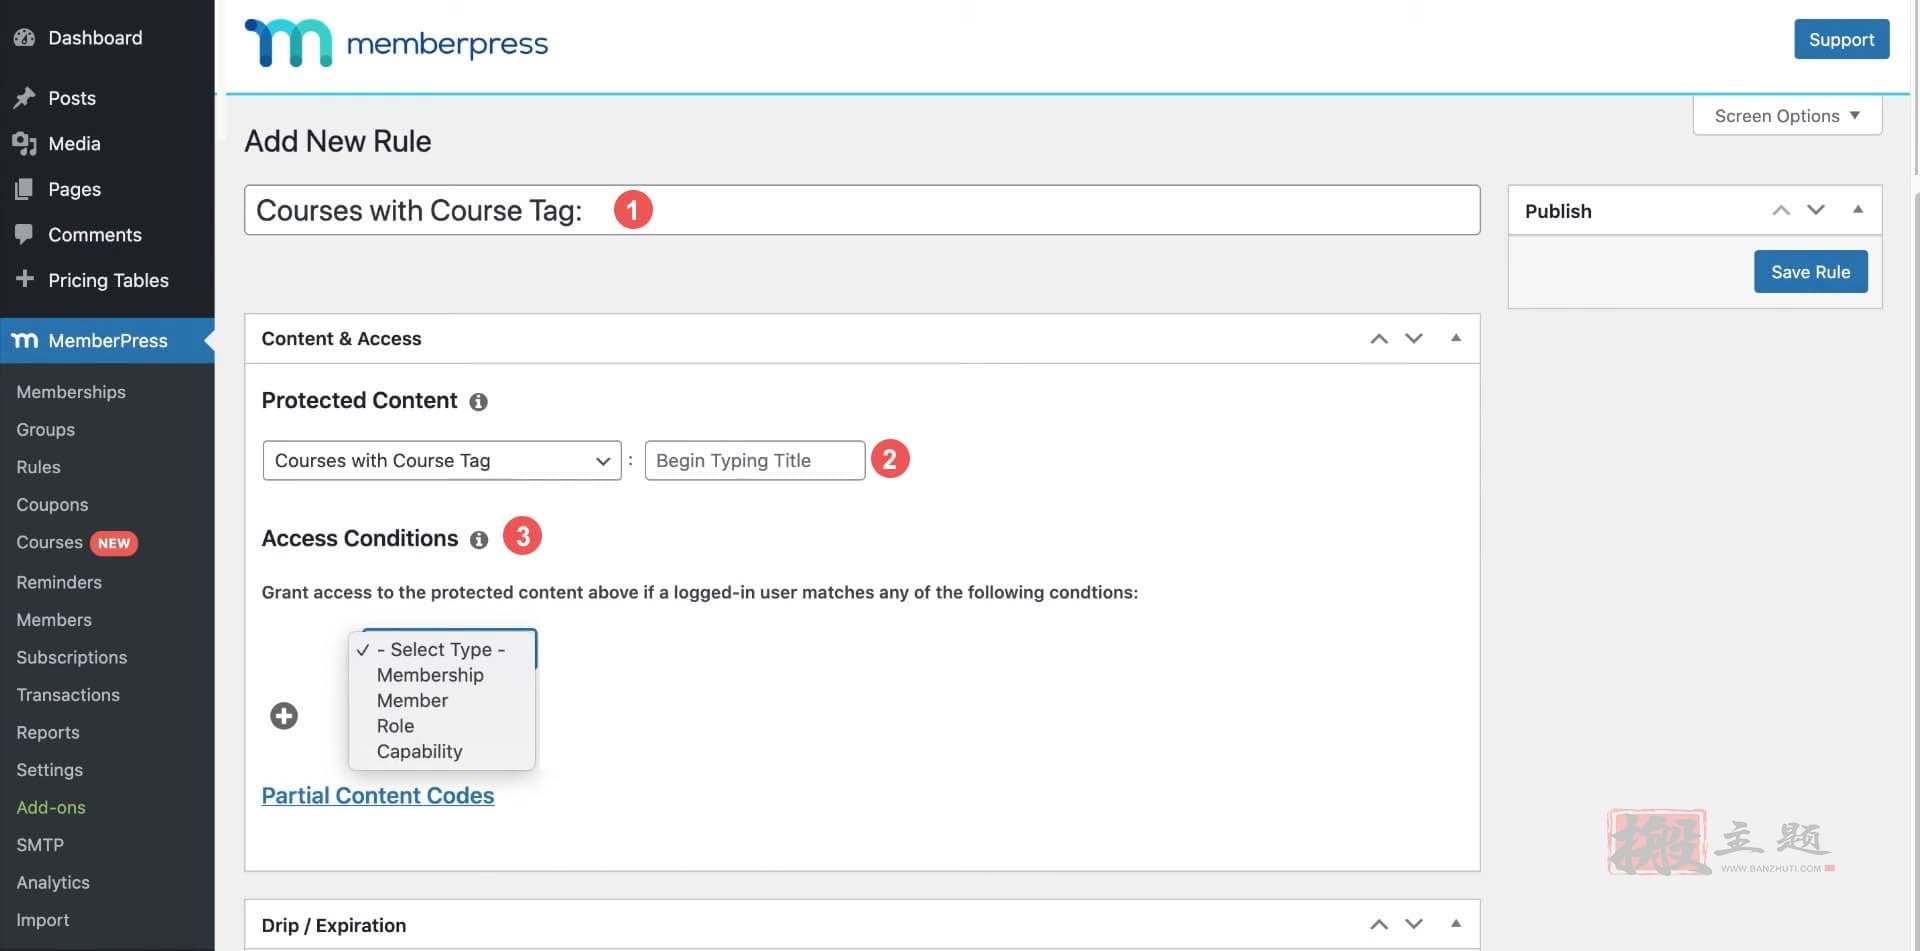Move Drip / Expiration panel down
Image resolution: width=1920 pixels, height=951 pixels.
click(x=1414, y=925)
